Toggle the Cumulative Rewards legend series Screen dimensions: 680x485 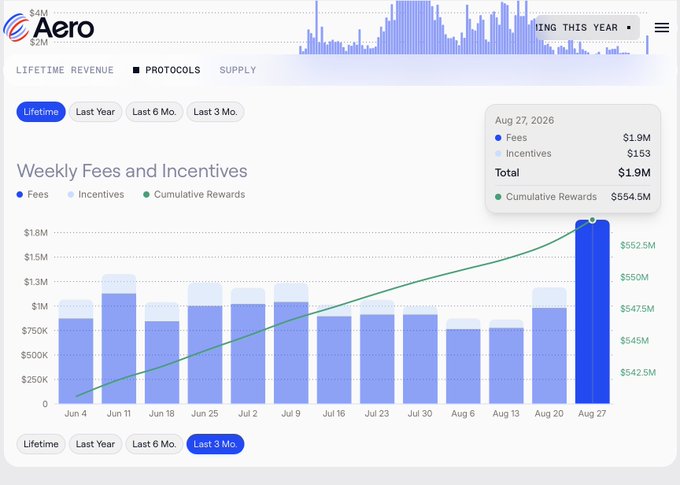pos(194,194)
